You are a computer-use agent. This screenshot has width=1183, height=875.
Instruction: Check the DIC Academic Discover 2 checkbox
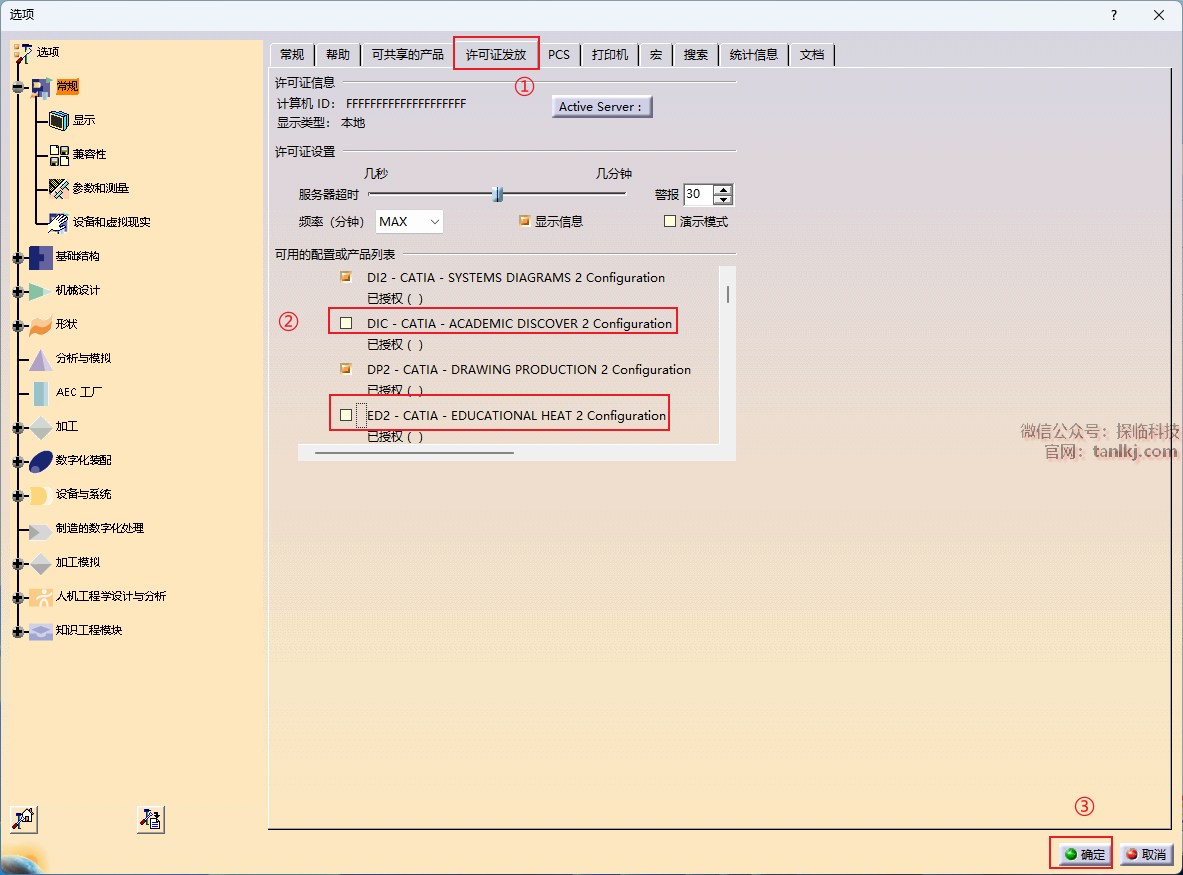click(346, 323)
